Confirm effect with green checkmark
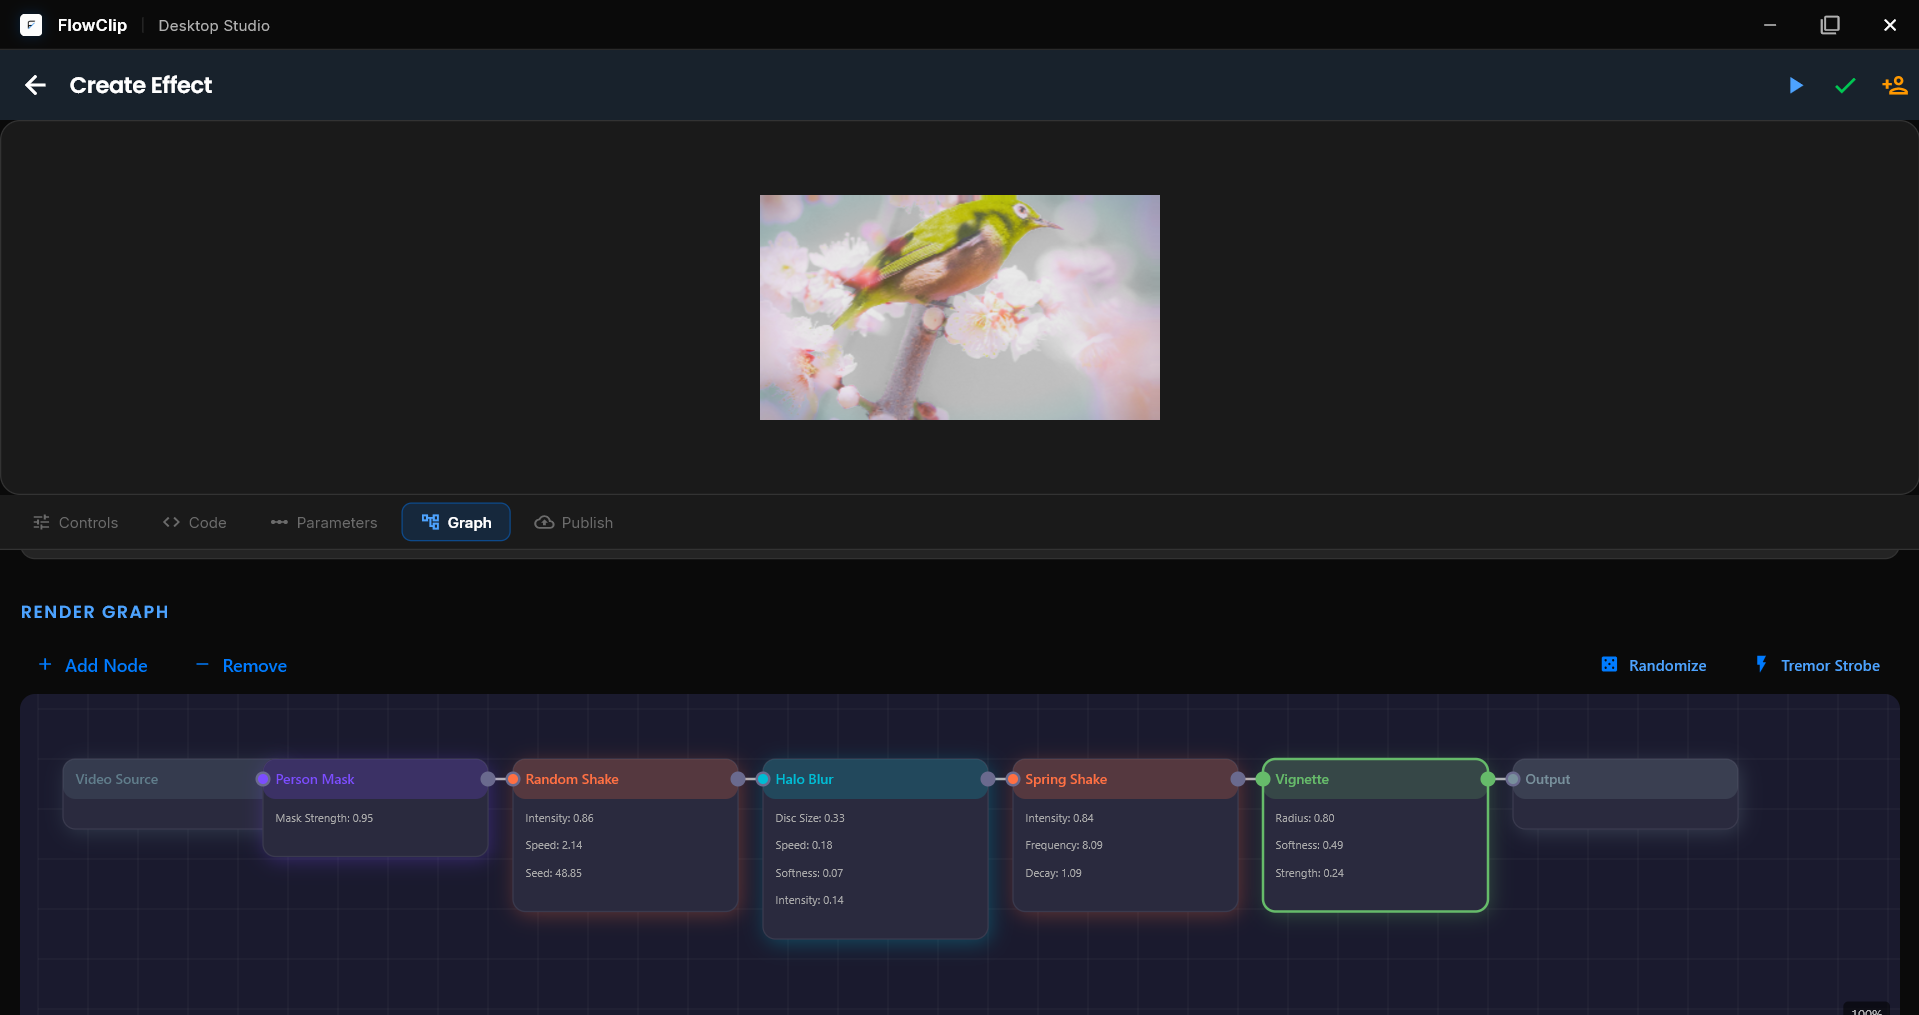The height and width of the screenshot is (1015, 1919). 1845,85
